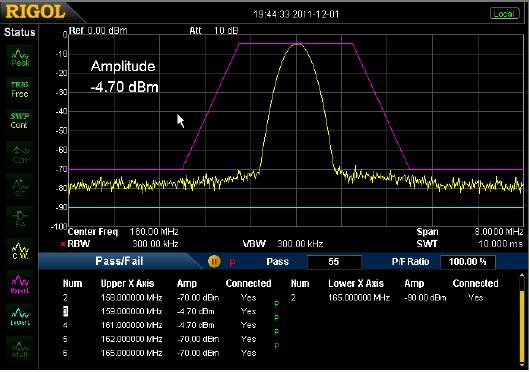
Task: Click the dimmed Math trace icon
Action: click(20, 349)
